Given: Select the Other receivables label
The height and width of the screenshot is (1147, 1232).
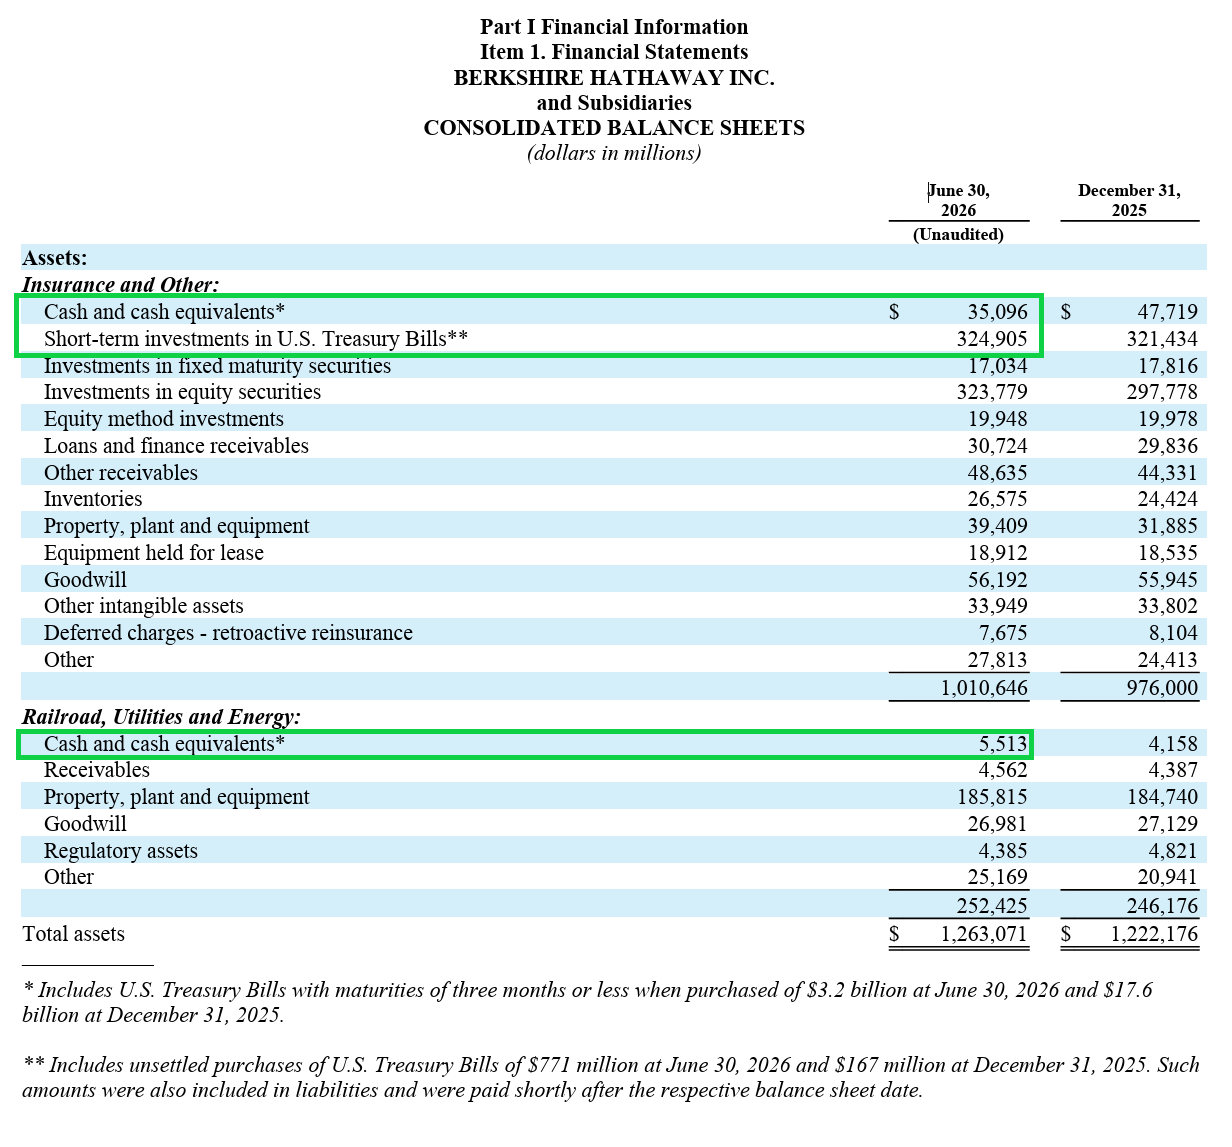Looking at the screenshot, I should [x=121, y=473].
